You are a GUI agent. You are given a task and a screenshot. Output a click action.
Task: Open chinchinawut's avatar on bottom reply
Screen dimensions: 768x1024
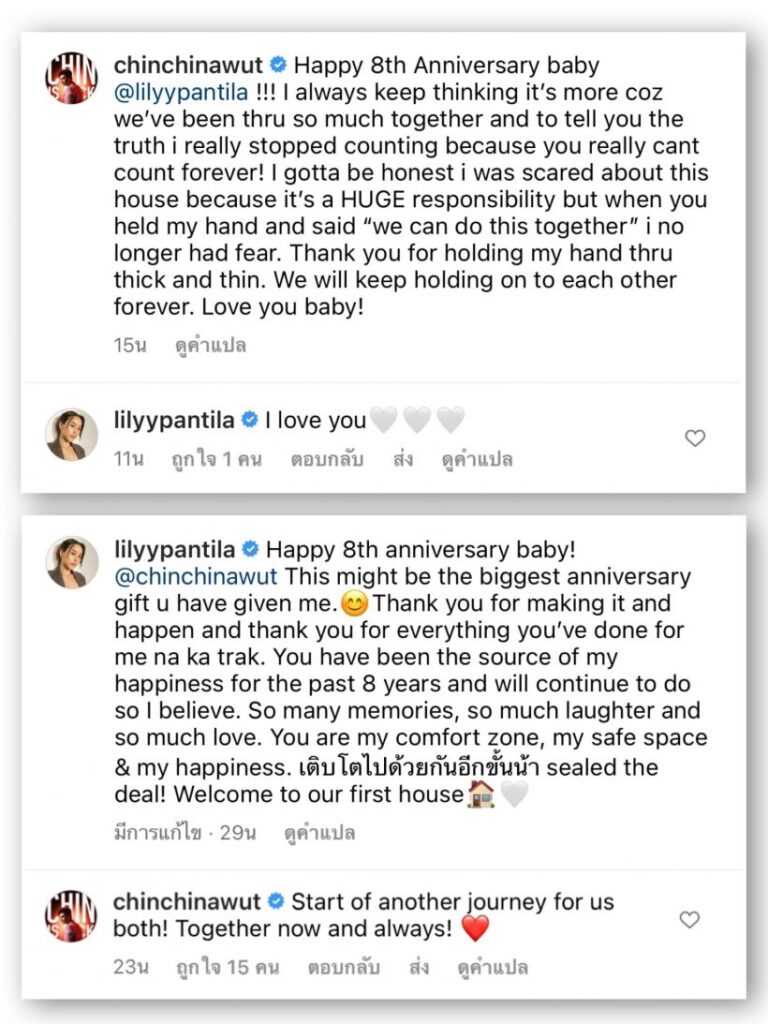click(x=71, y=915)
